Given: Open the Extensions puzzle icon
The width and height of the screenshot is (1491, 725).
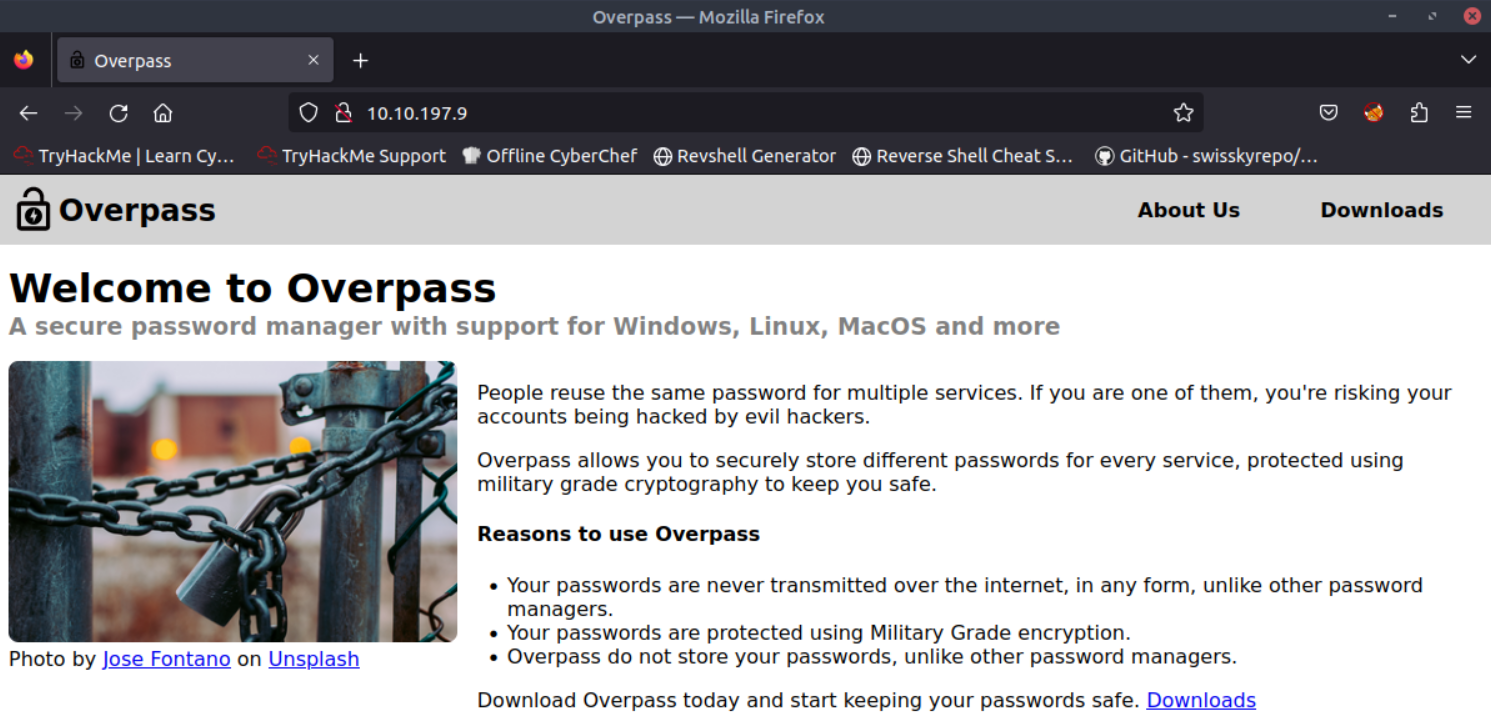Looking at the screenshot, I should point(1419,113).
